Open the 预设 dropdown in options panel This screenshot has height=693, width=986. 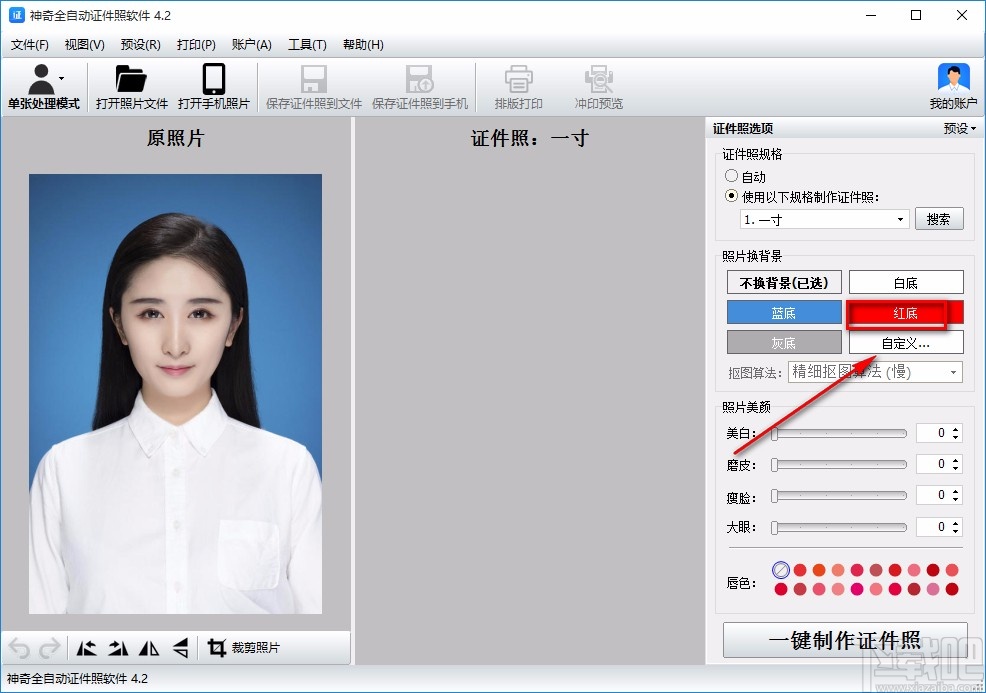(x=959, y=128)
